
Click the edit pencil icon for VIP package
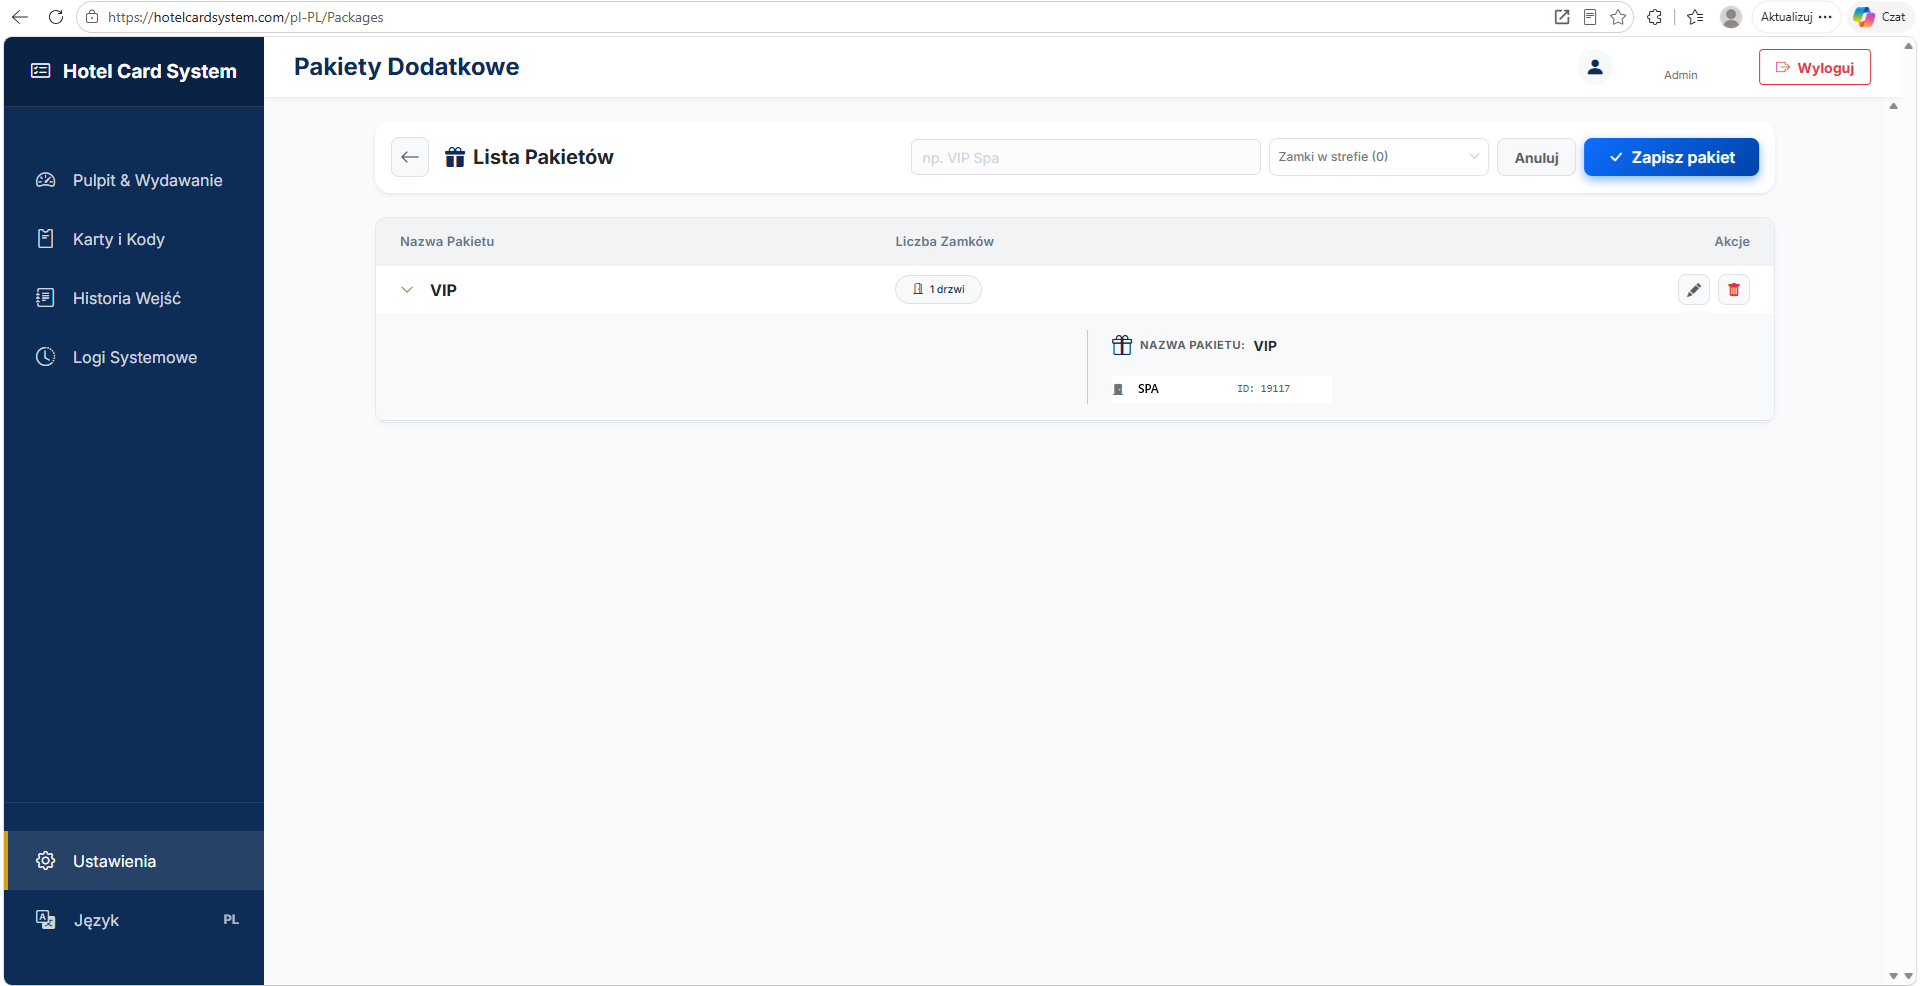(x=1693, y=290)
